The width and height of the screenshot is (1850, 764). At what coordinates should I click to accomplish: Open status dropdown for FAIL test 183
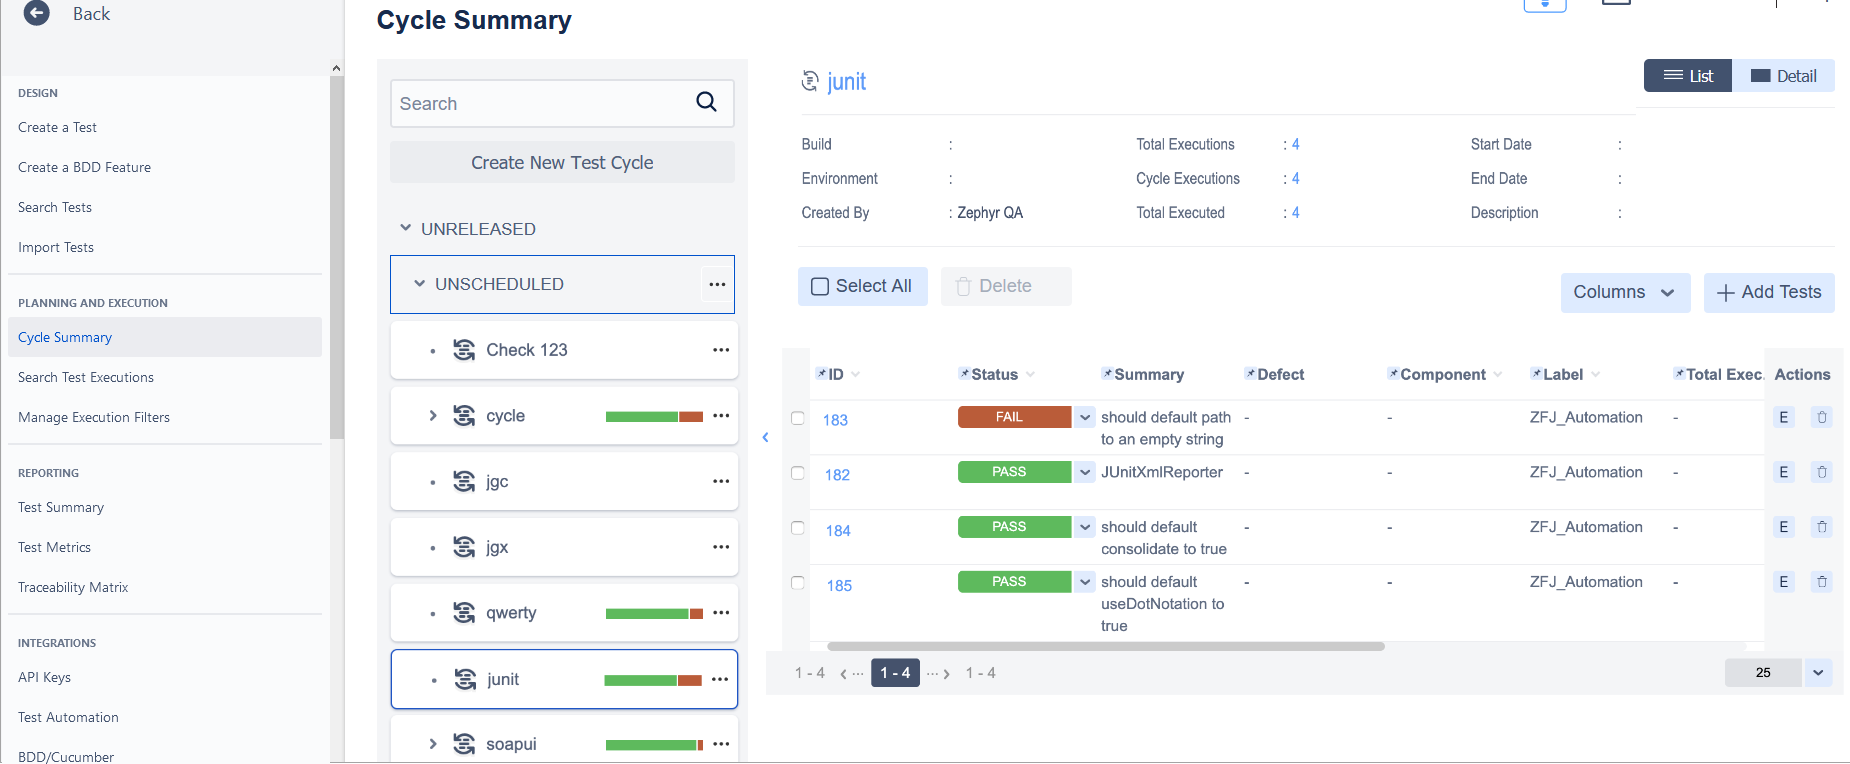[x=1085, y=417]
